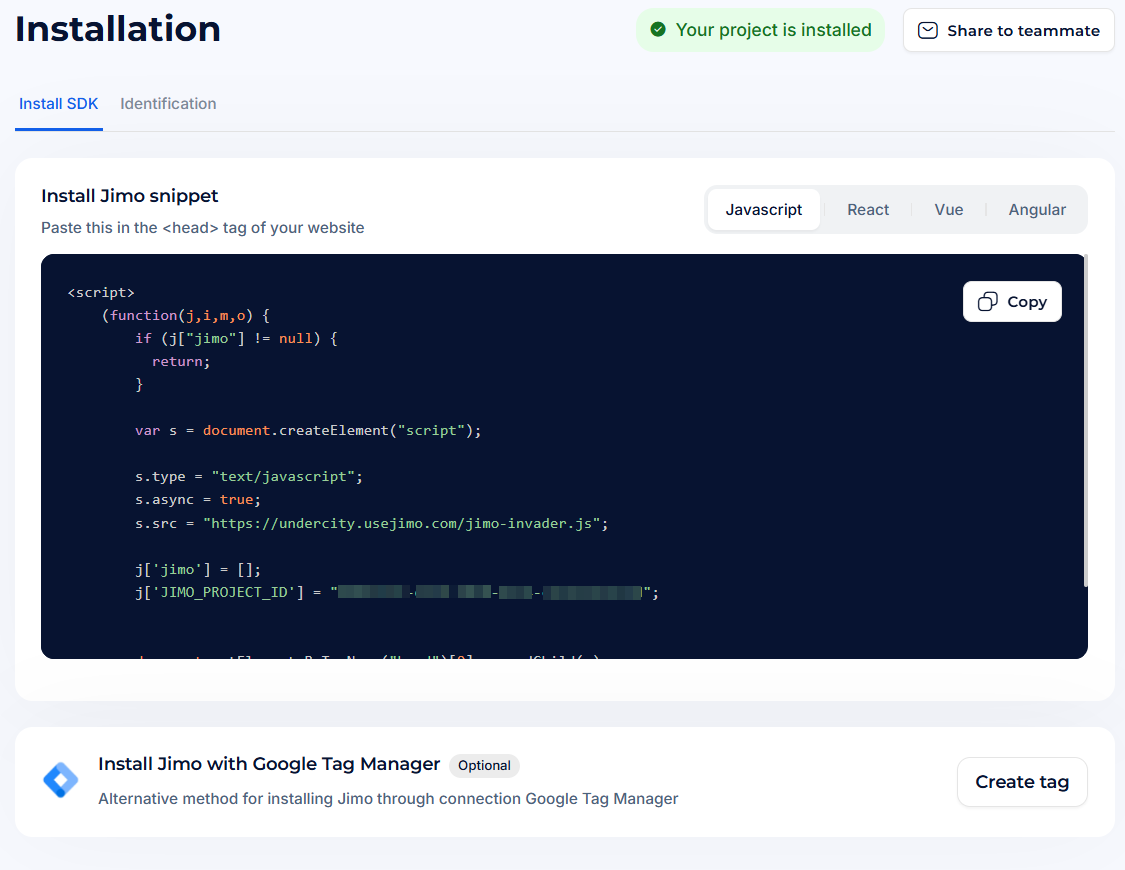Show the React installation snippet
This screenshot has width=1125, height=870.
point(868,210)
